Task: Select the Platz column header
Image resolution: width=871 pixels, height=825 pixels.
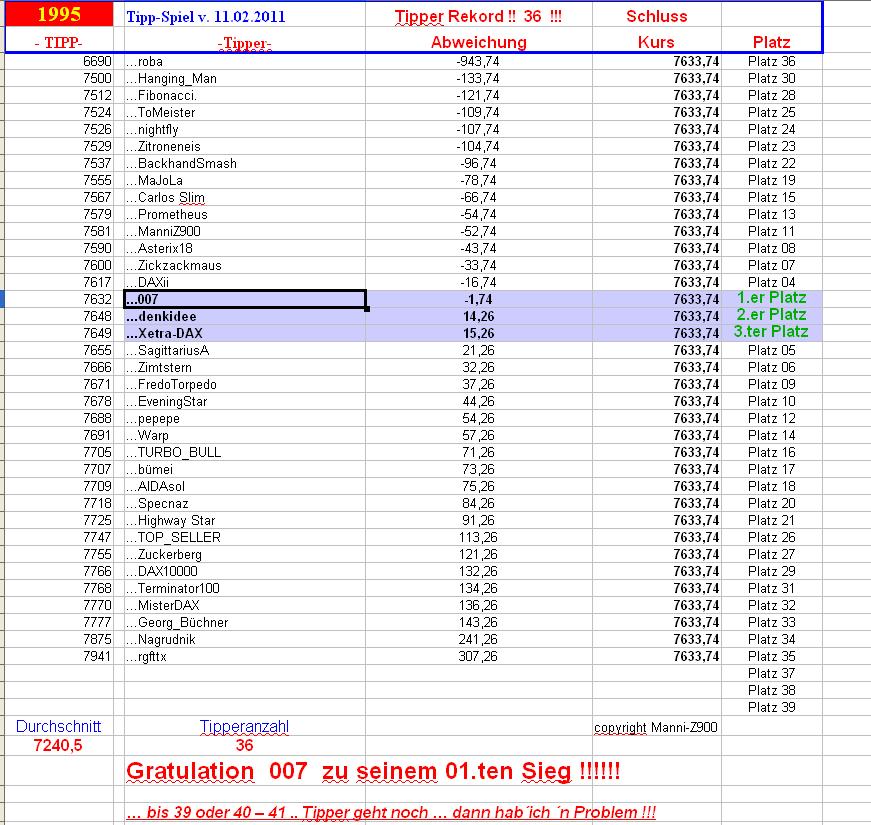Action: click(772, 42)
